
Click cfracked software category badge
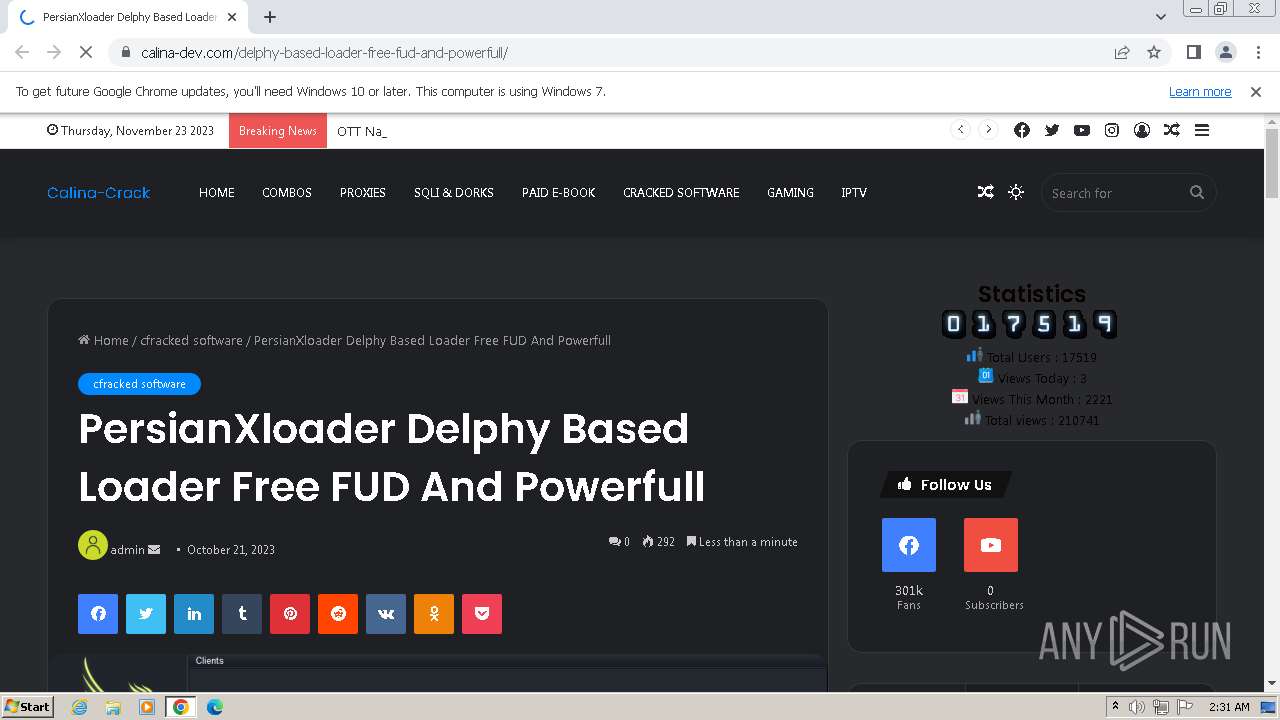tap(139, 384)
